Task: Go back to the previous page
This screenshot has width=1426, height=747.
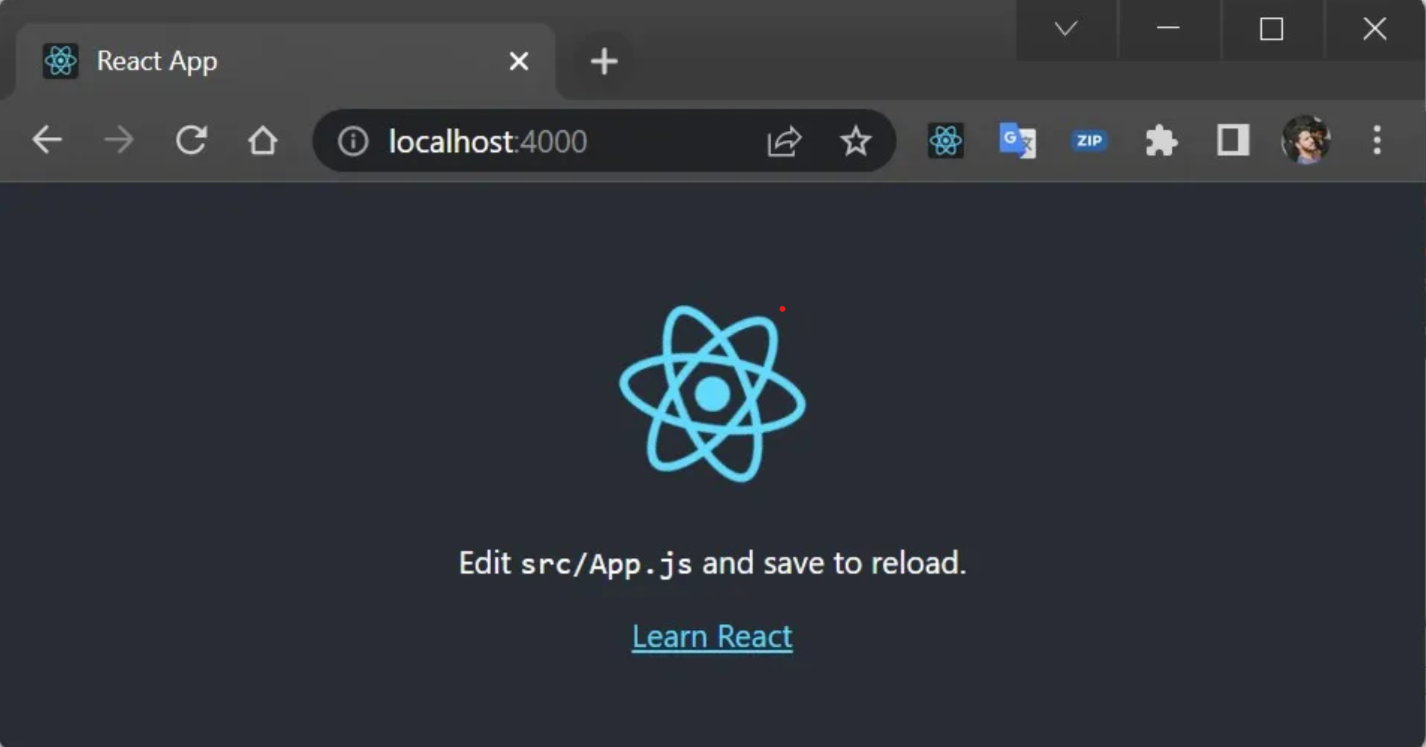Action: click(47, 141)
